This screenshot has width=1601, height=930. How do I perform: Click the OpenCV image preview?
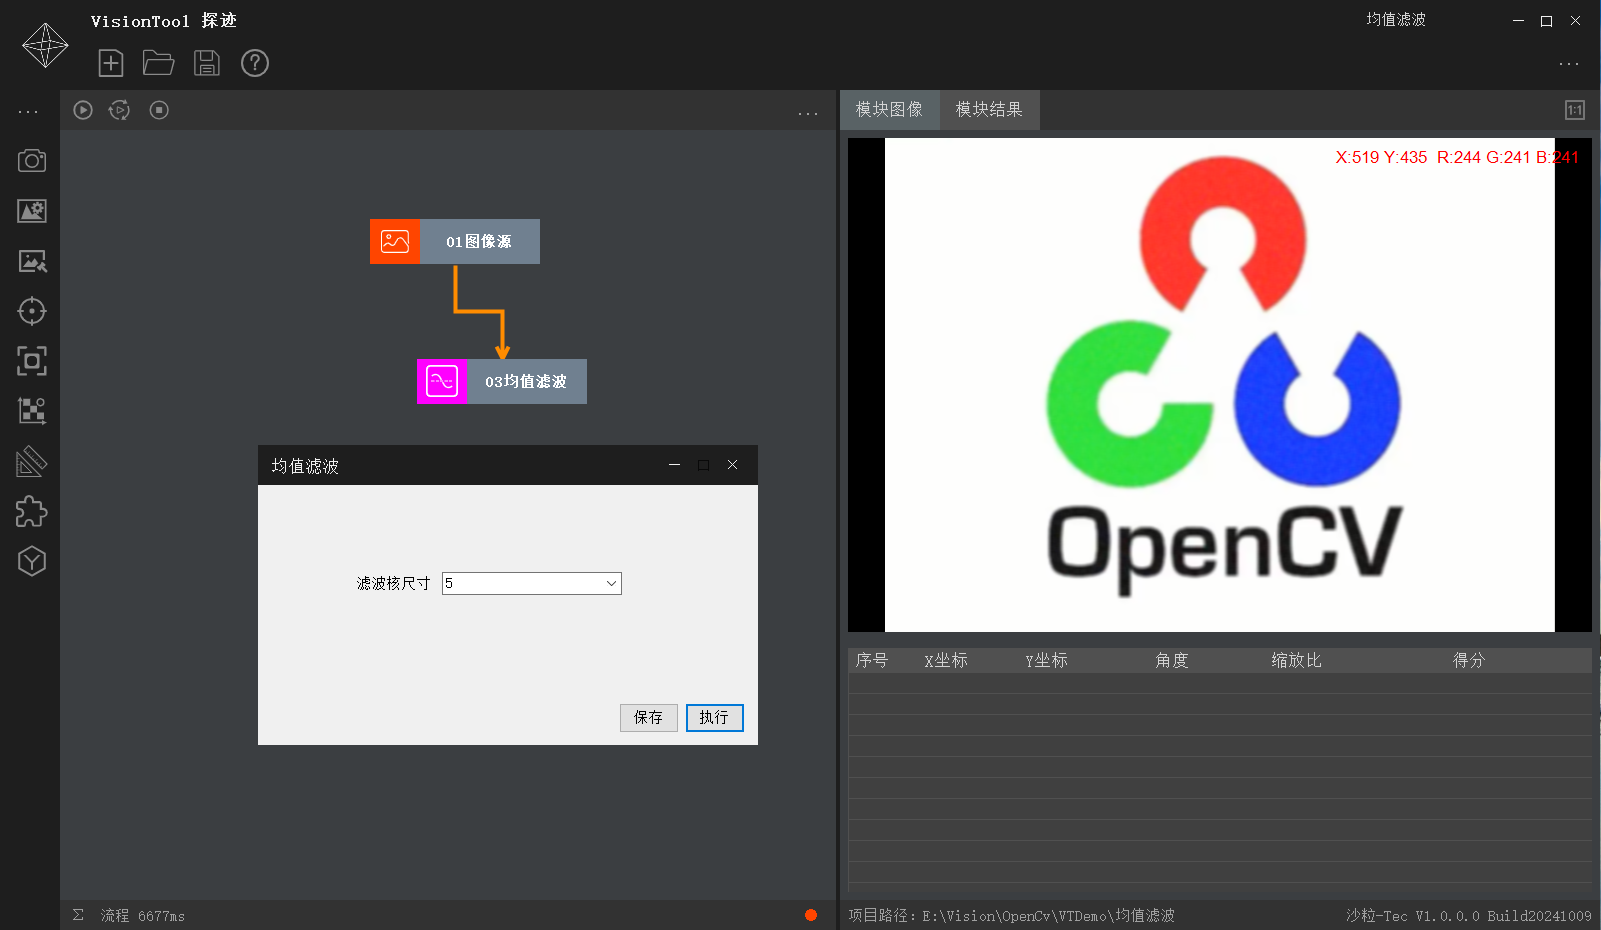[1219, 385]
